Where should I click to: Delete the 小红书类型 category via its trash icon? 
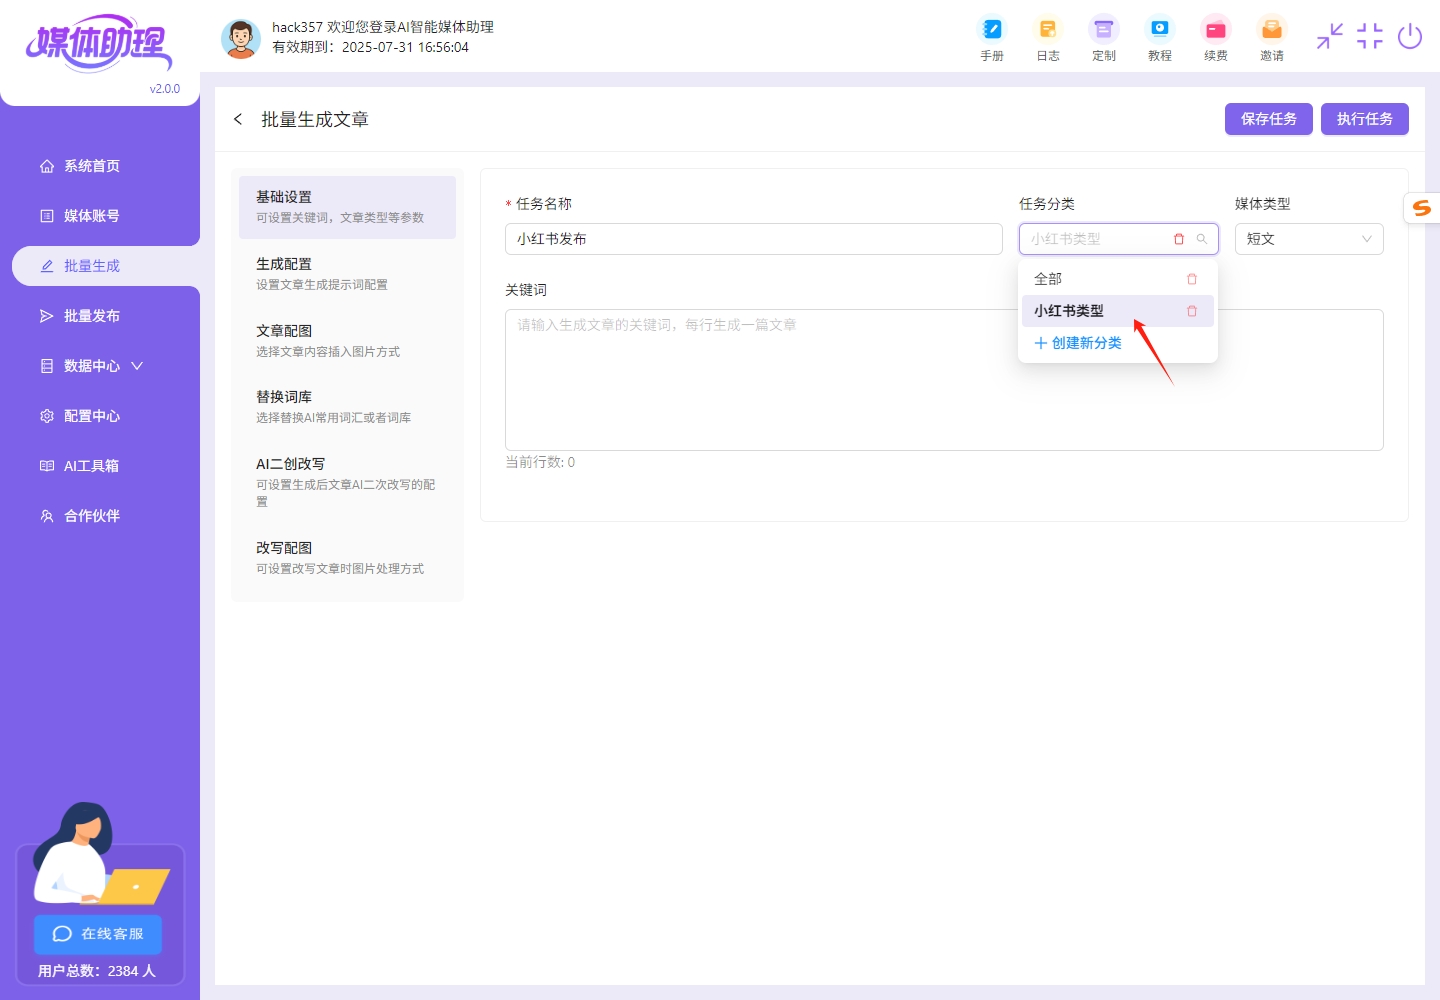1191,311
